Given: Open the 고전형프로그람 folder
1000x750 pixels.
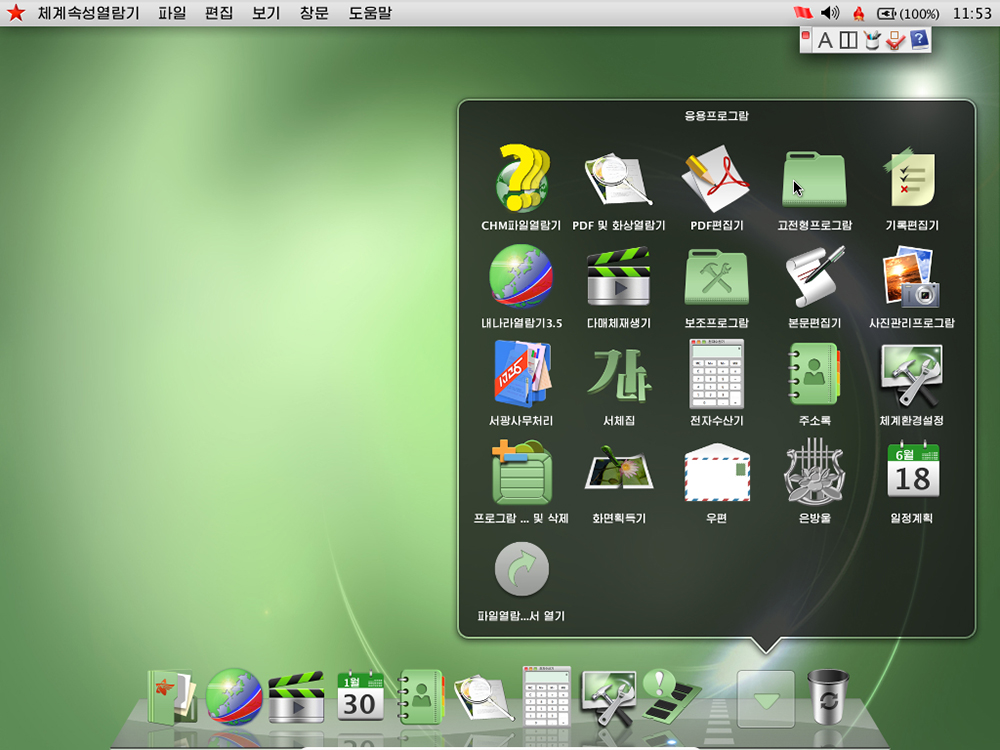Looking at the screenshot, I should point(814,179).
